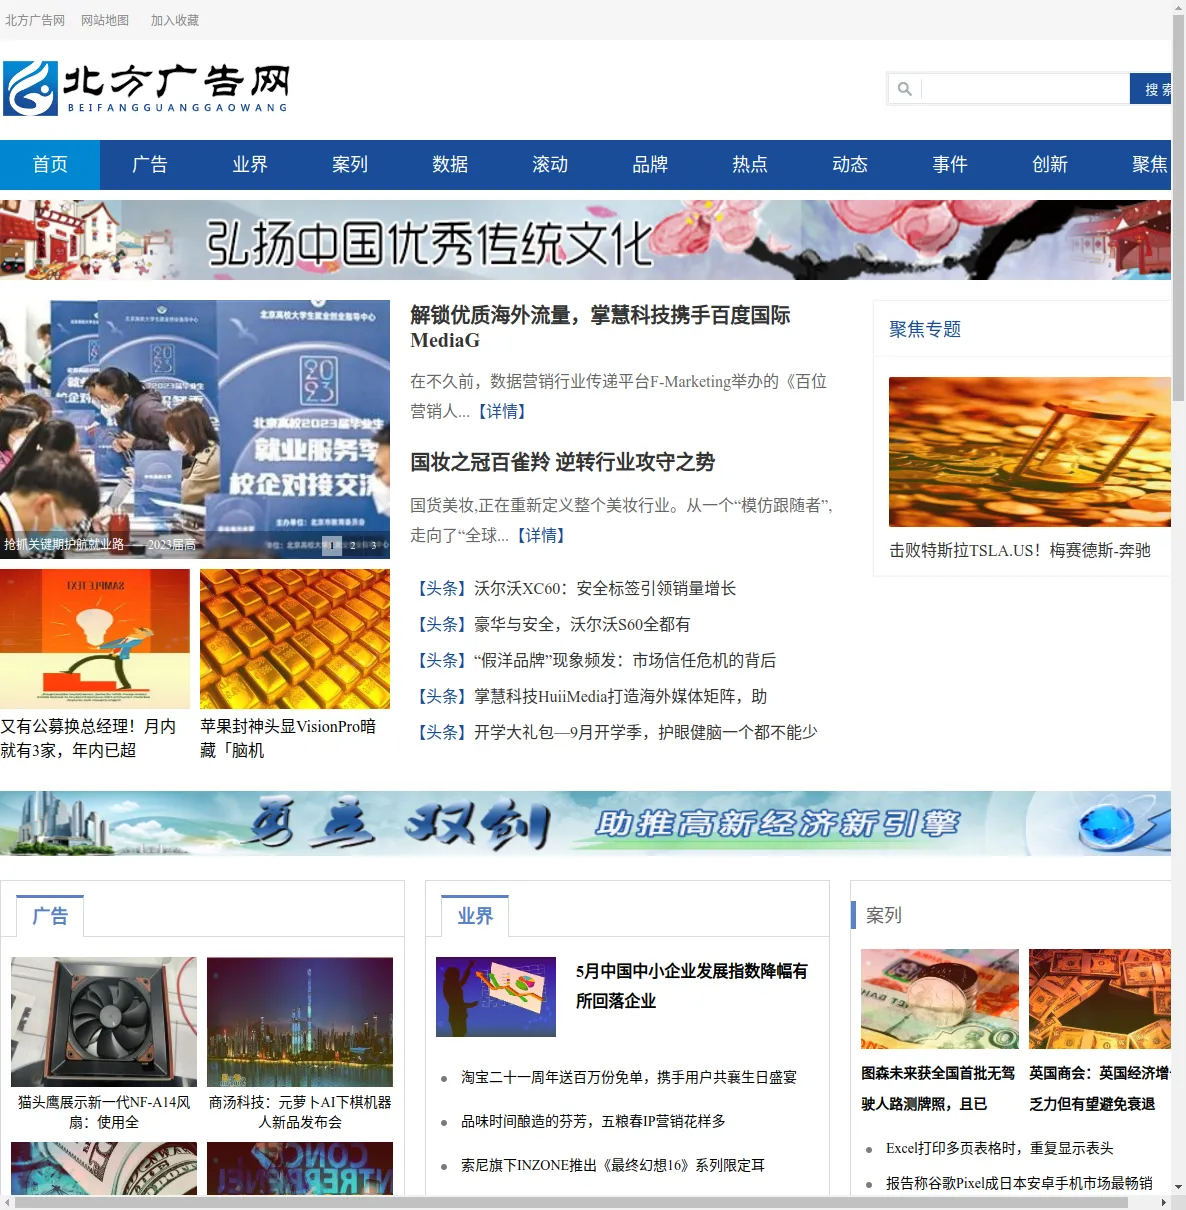Click the 搜索 search button
1186x1210 pixels.
(1151, 89)
